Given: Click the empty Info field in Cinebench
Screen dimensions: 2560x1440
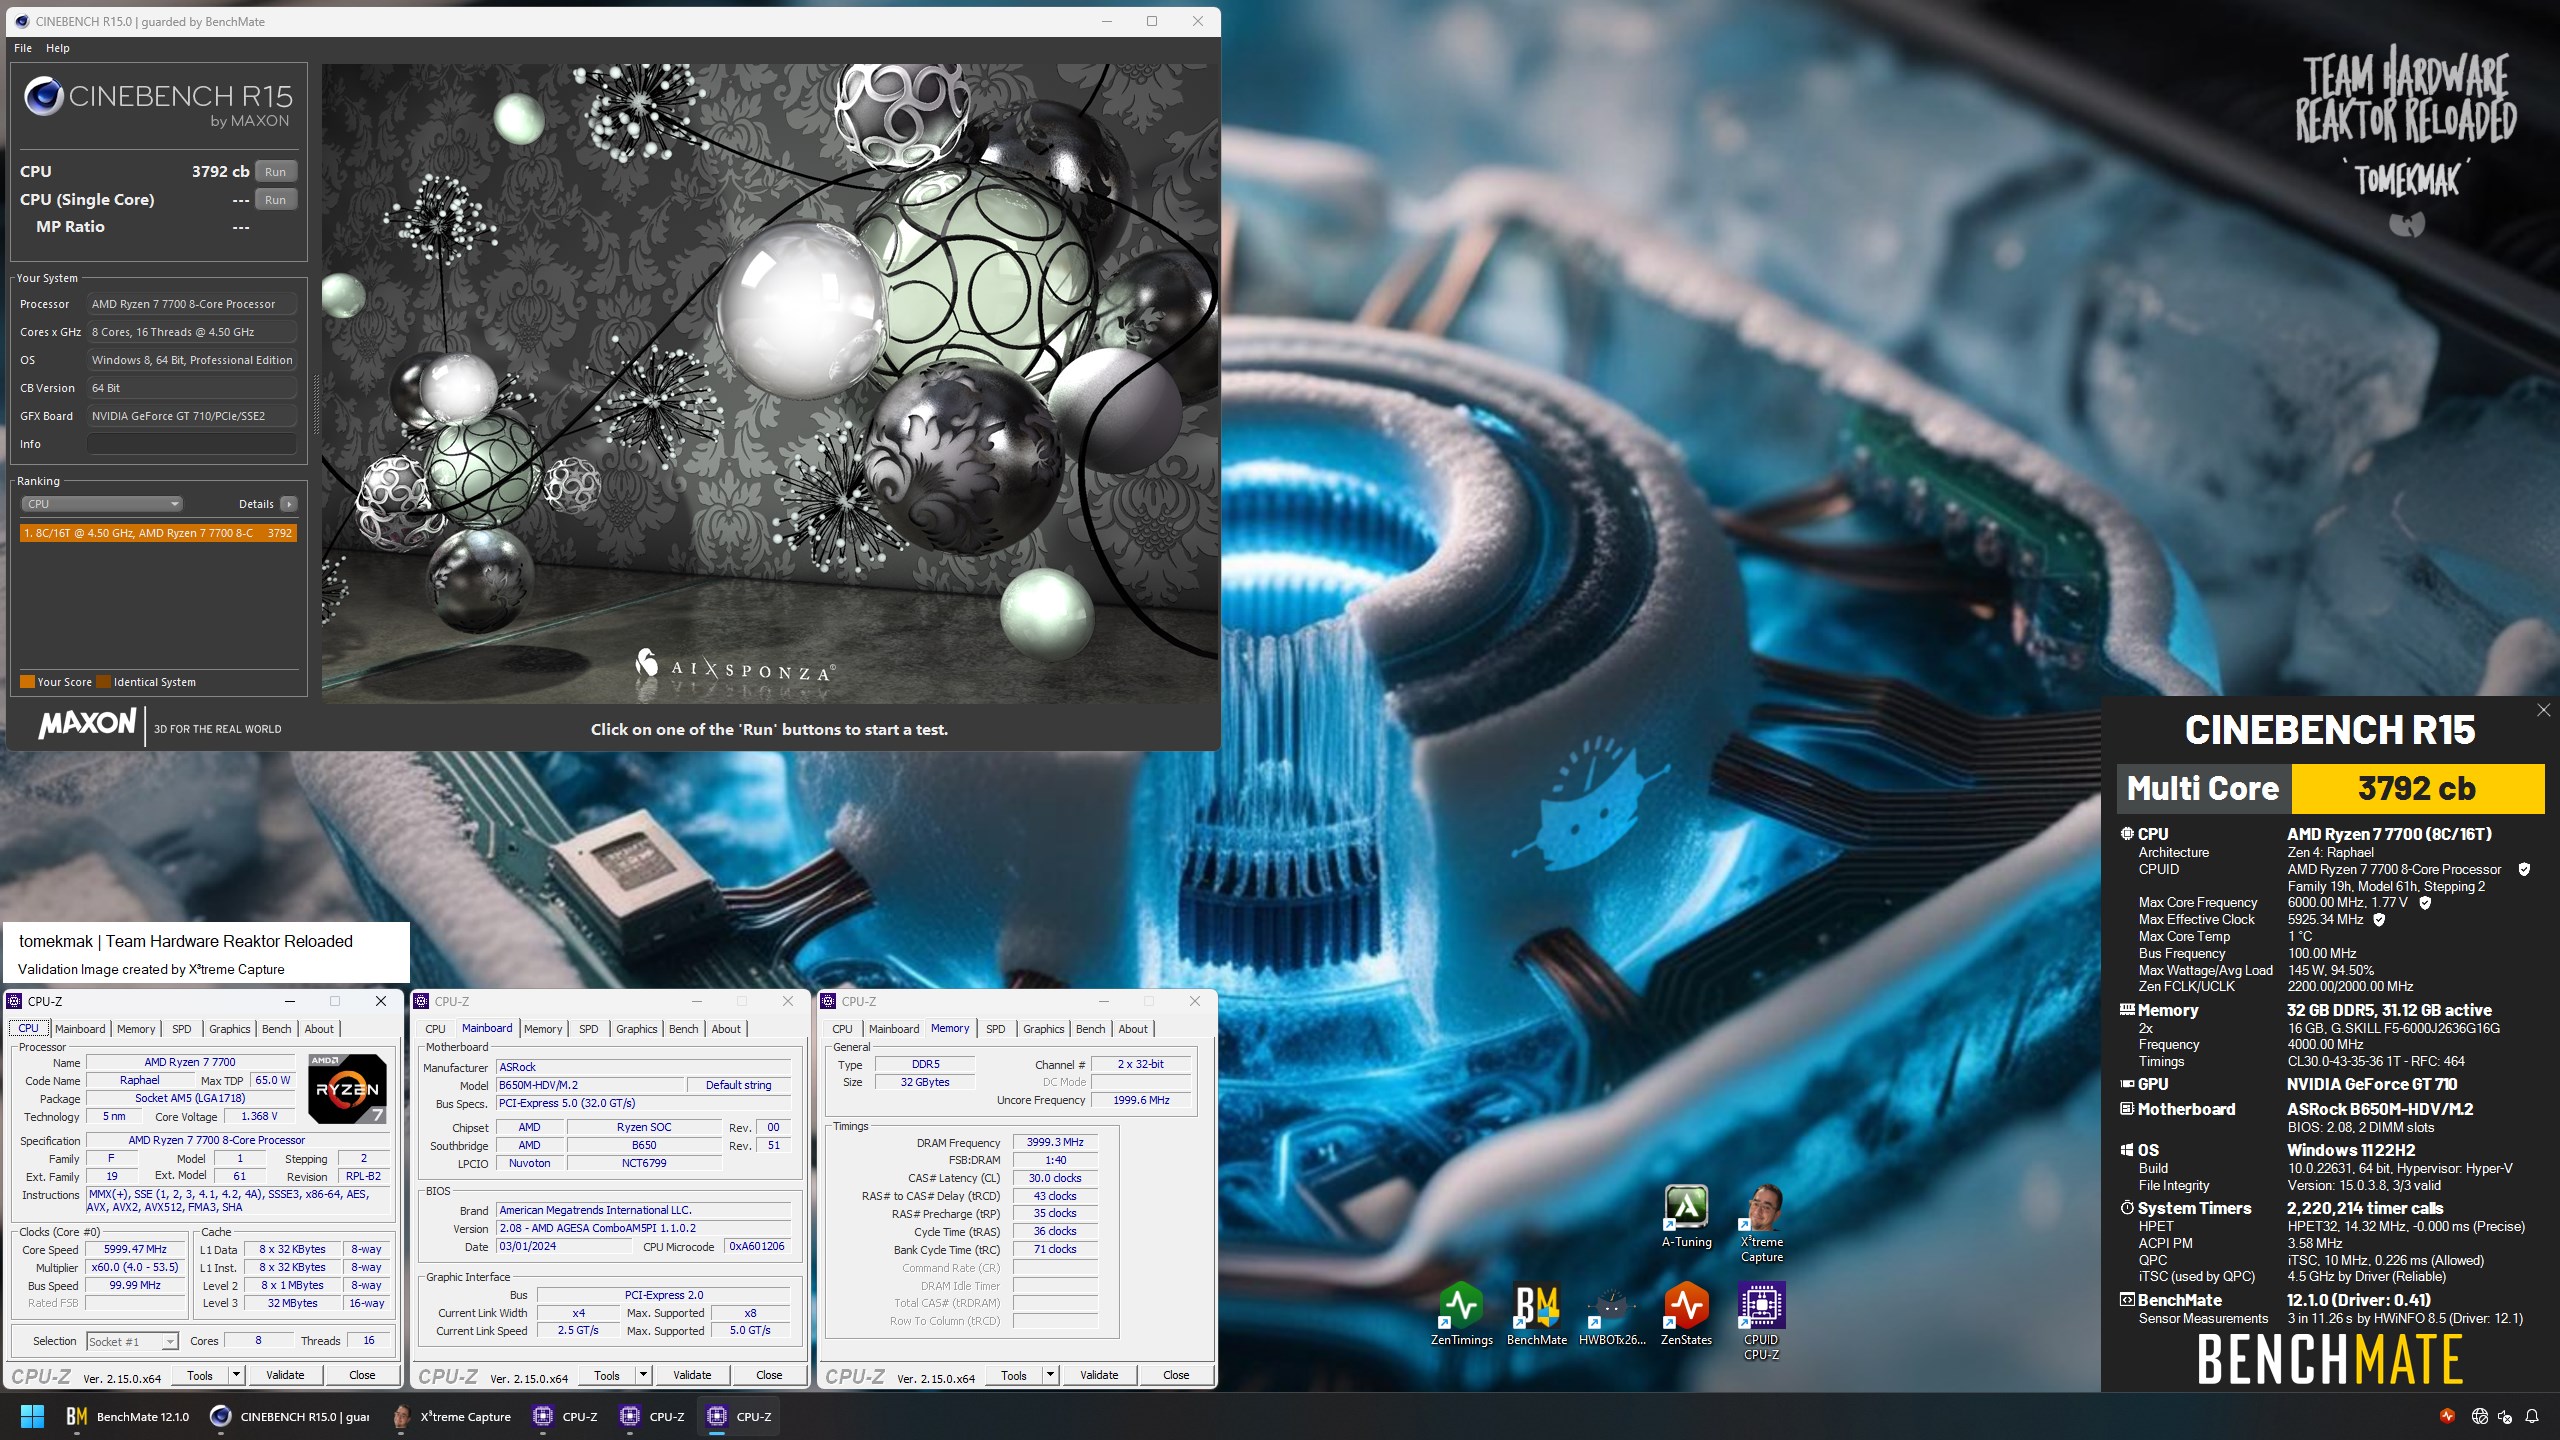Looking at the screenshot, I should (191, 444).
